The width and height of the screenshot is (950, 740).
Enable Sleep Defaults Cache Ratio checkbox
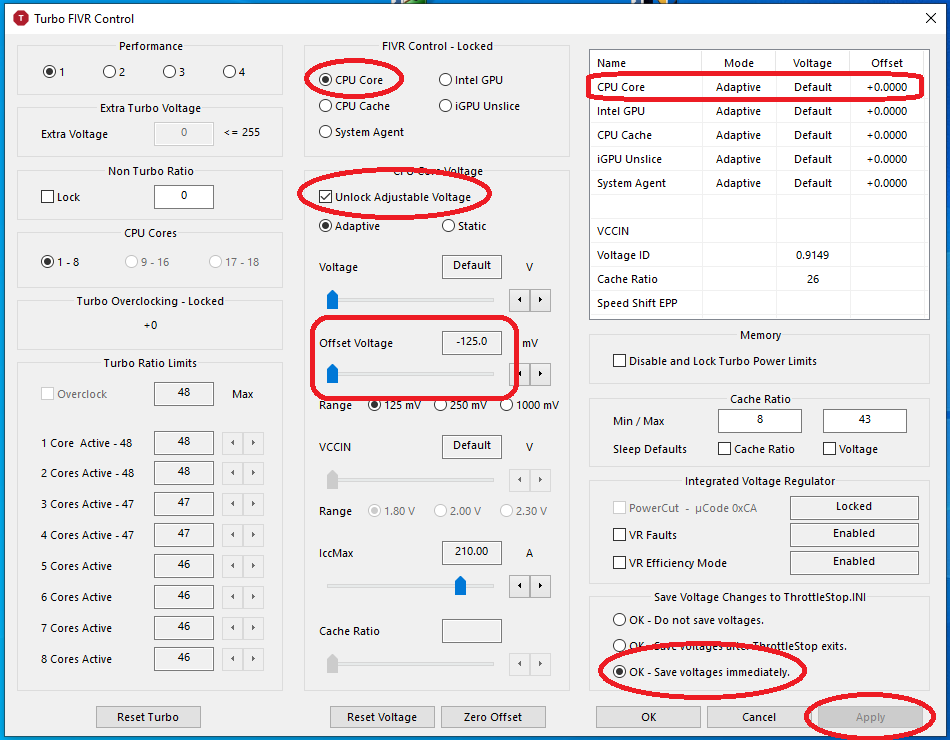tap(724, 448)
